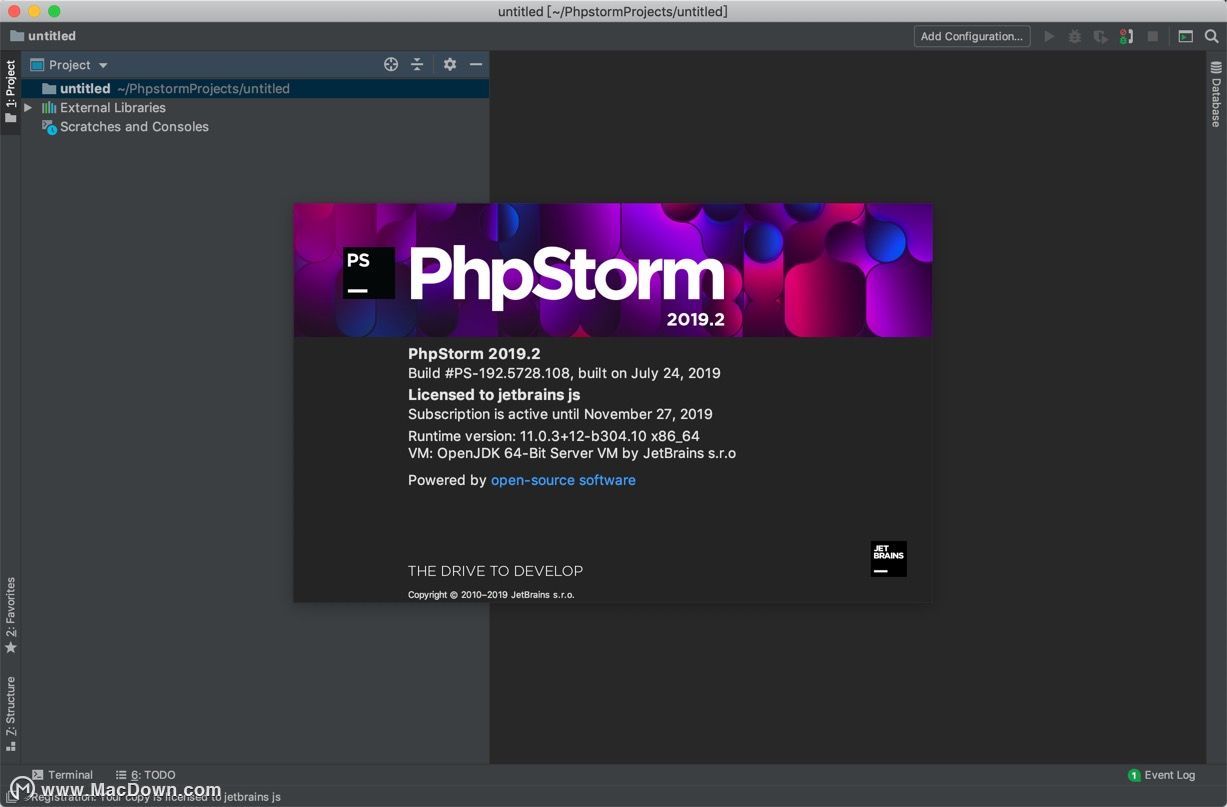Click the Terminal tab's console icon
This screenshot has width=1227, height=807.
pos(37,775)
